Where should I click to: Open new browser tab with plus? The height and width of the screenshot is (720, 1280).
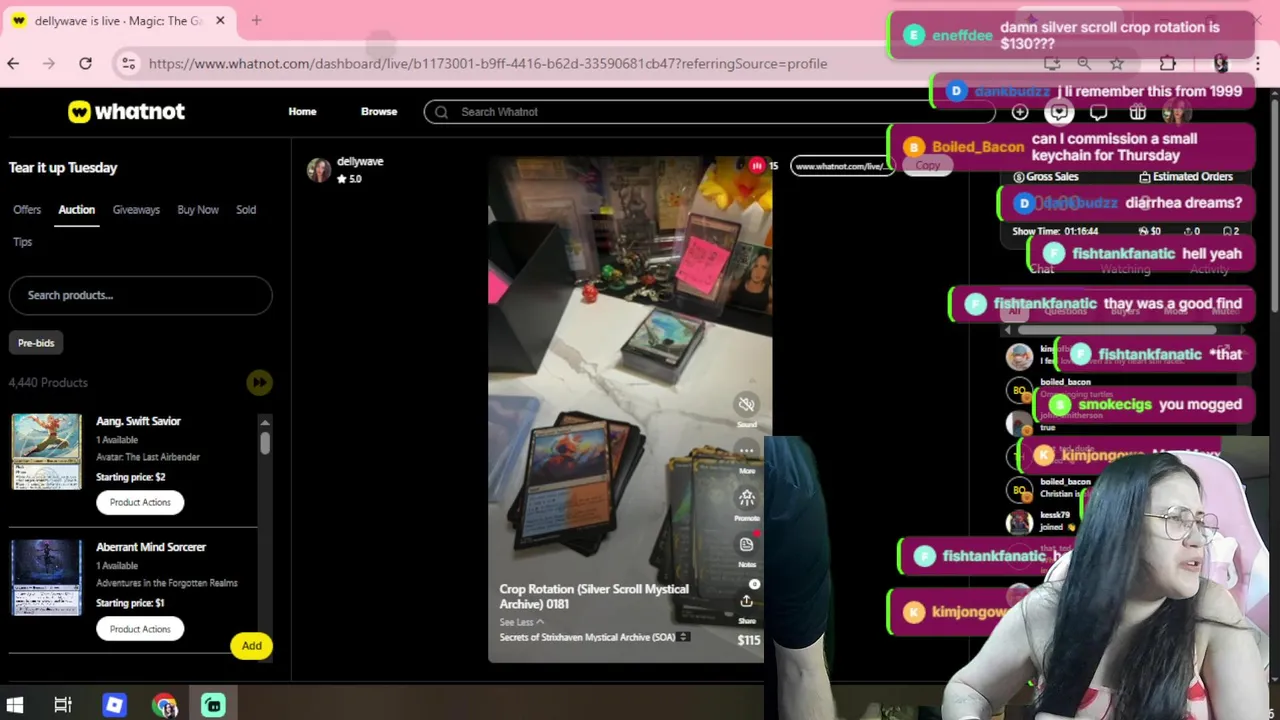(x=256, y=20)
